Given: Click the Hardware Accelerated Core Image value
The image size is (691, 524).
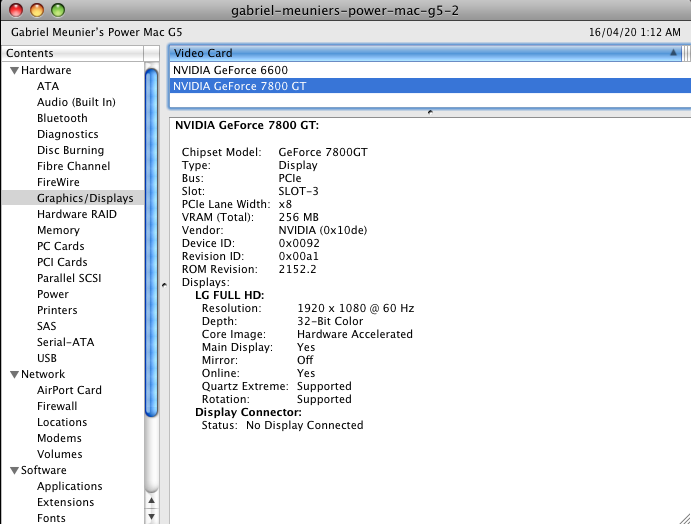Looking at the screenshot, I should pyautogui.click(x=355, y=334).
